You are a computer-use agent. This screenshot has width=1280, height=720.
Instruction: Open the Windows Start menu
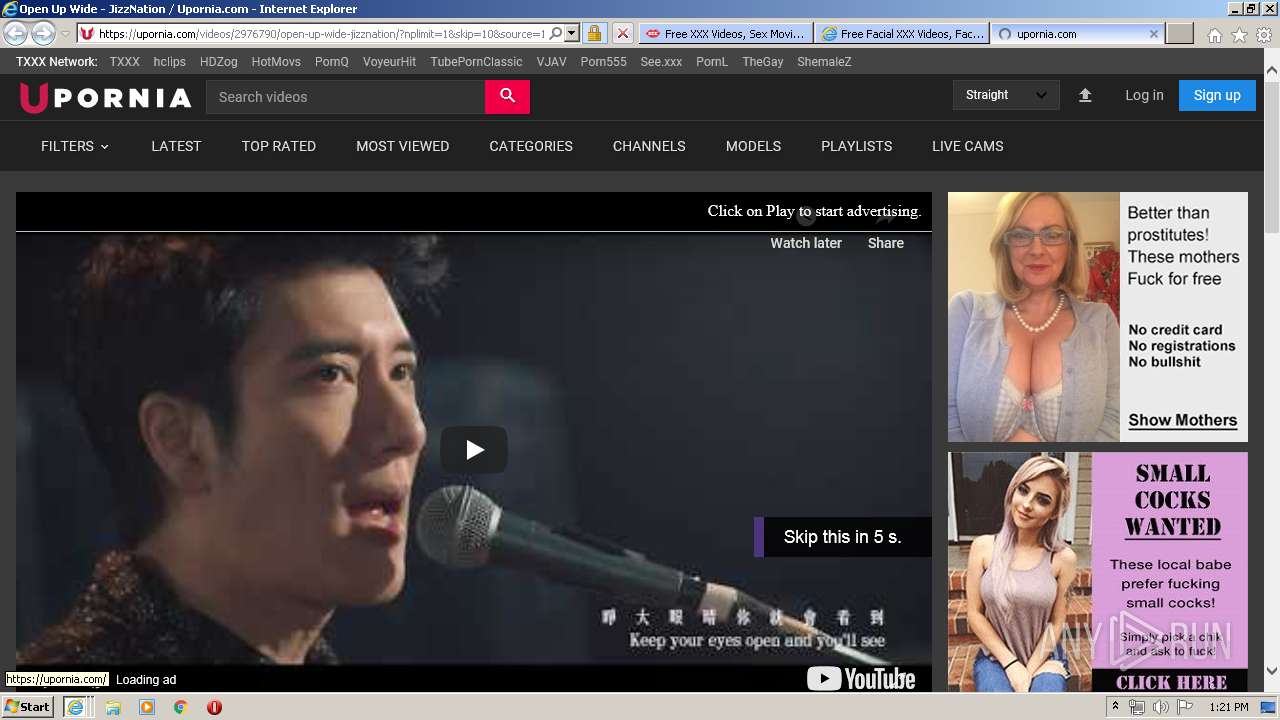pos(27,707)
